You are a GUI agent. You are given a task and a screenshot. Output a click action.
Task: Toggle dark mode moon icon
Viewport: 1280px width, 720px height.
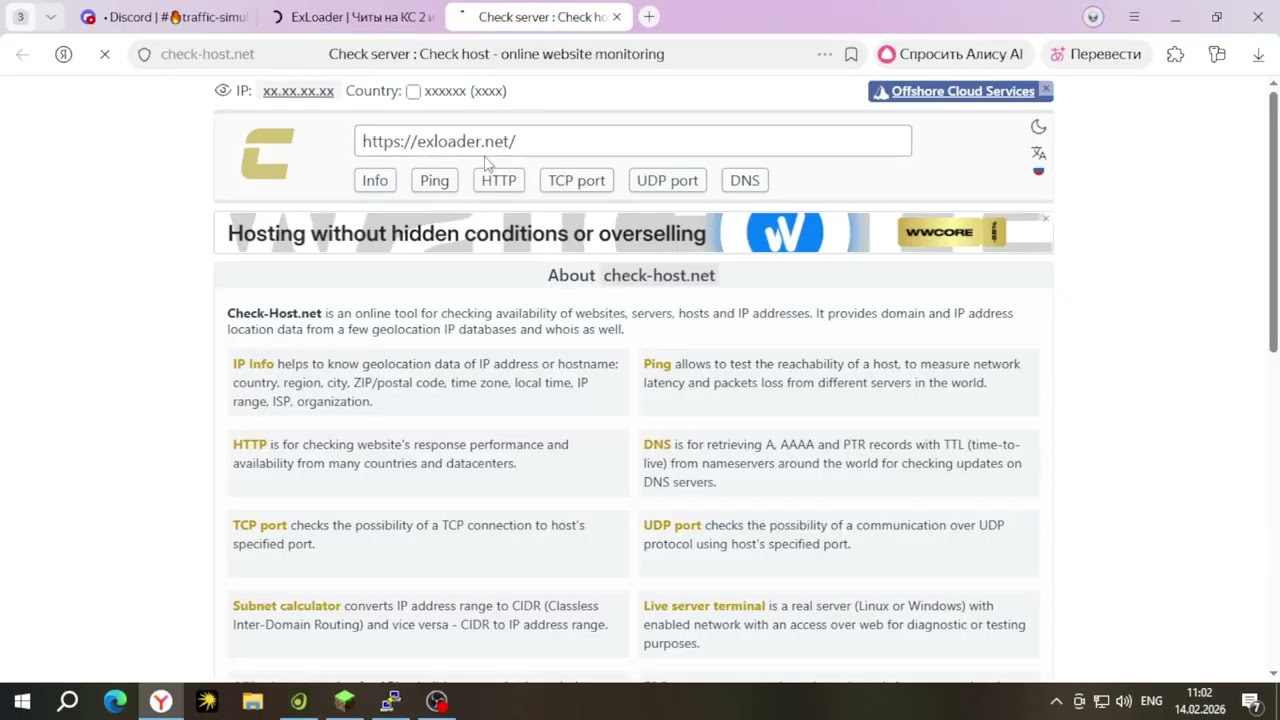click(1039, 127)
